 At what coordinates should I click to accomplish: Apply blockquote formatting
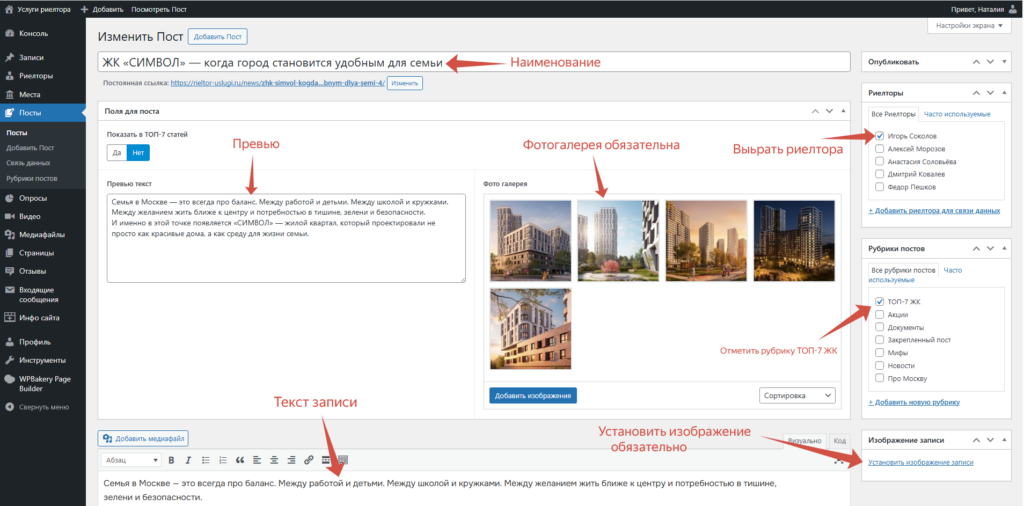[240, 460]
